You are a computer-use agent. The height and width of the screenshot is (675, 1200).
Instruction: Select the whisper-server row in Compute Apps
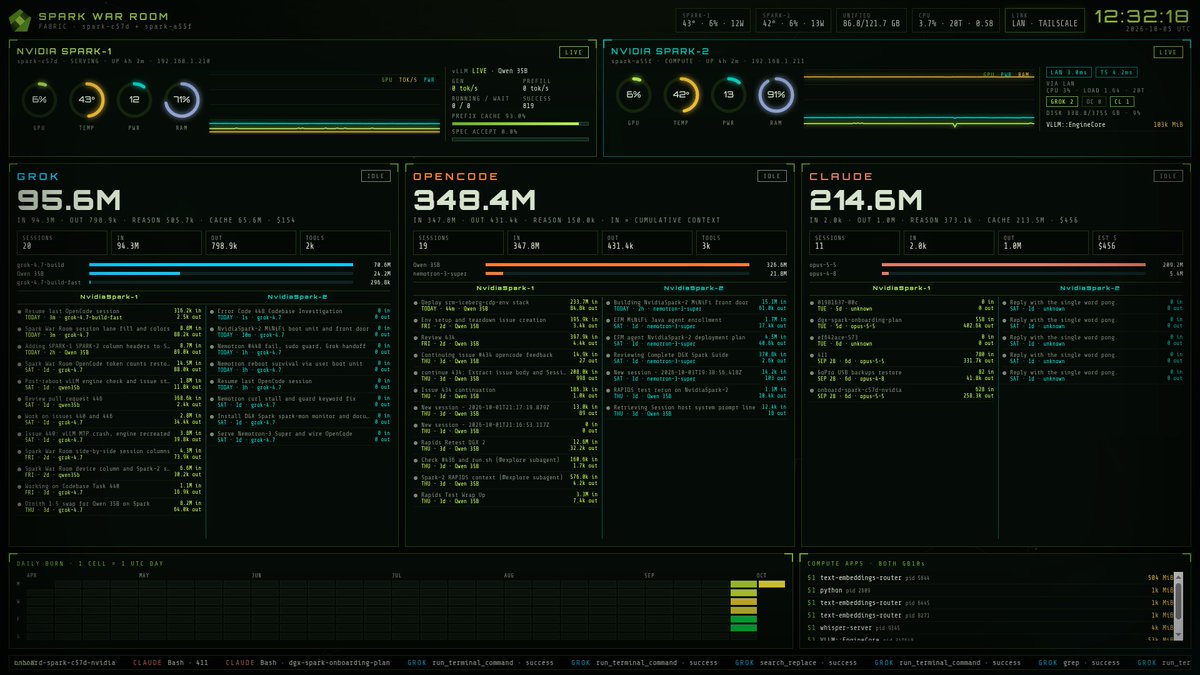[x=990, y=627]
